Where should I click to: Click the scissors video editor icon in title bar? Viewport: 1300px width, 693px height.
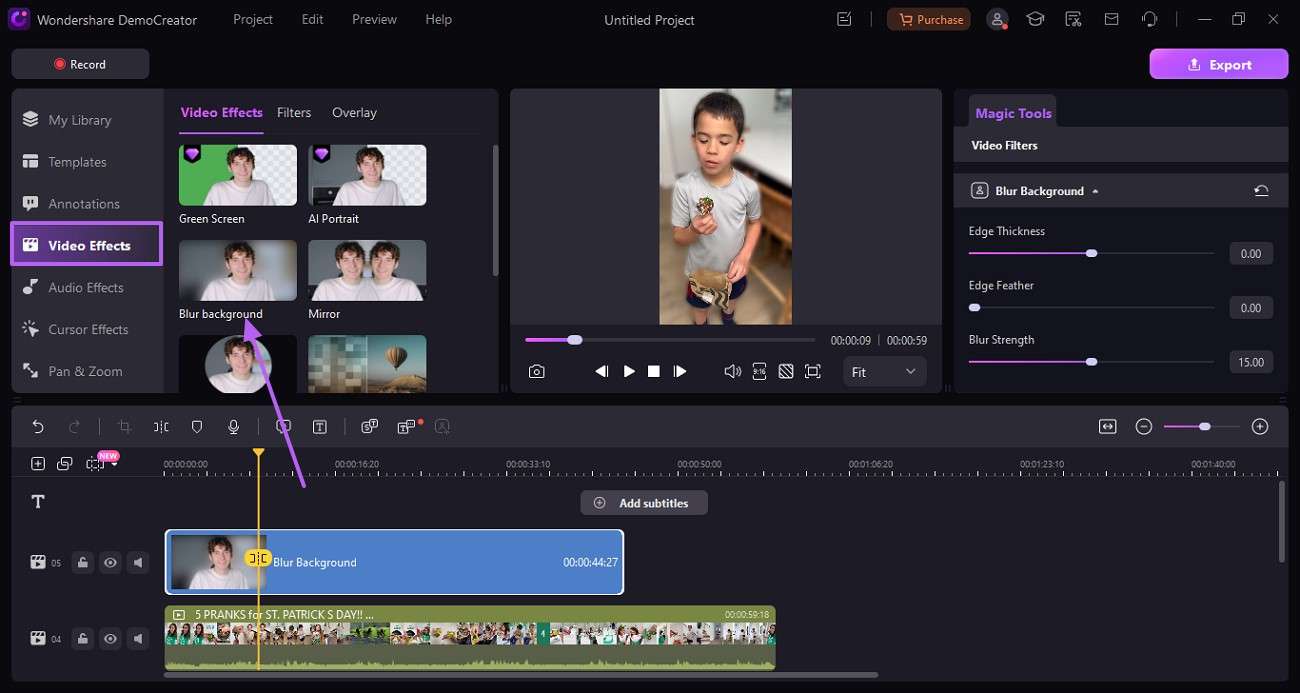pyautogui.click(x=1073, y=19)
